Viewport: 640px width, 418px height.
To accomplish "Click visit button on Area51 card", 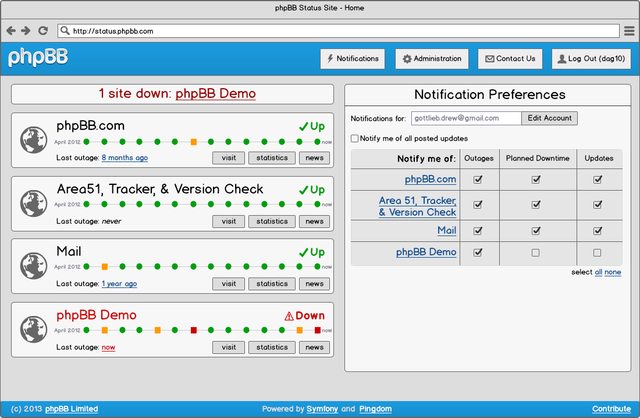I will 229,222.
